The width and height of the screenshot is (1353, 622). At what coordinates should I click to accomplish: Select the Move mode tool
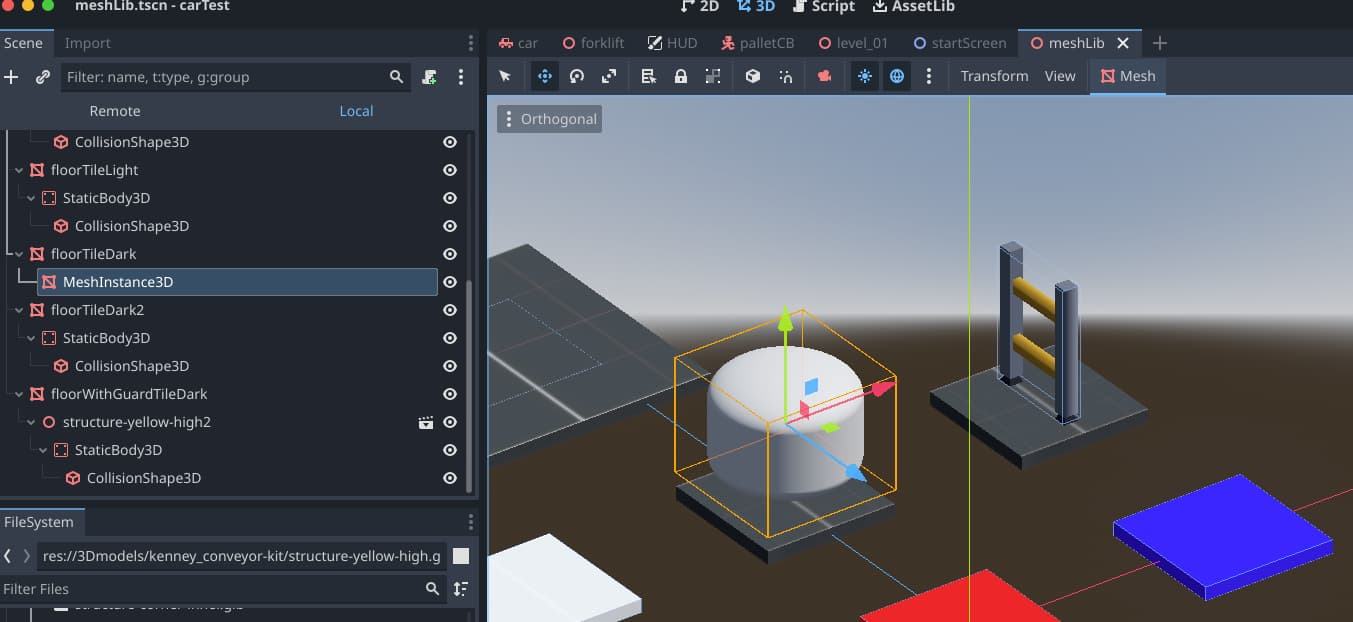pyautogui.click(x=545, y=76)
